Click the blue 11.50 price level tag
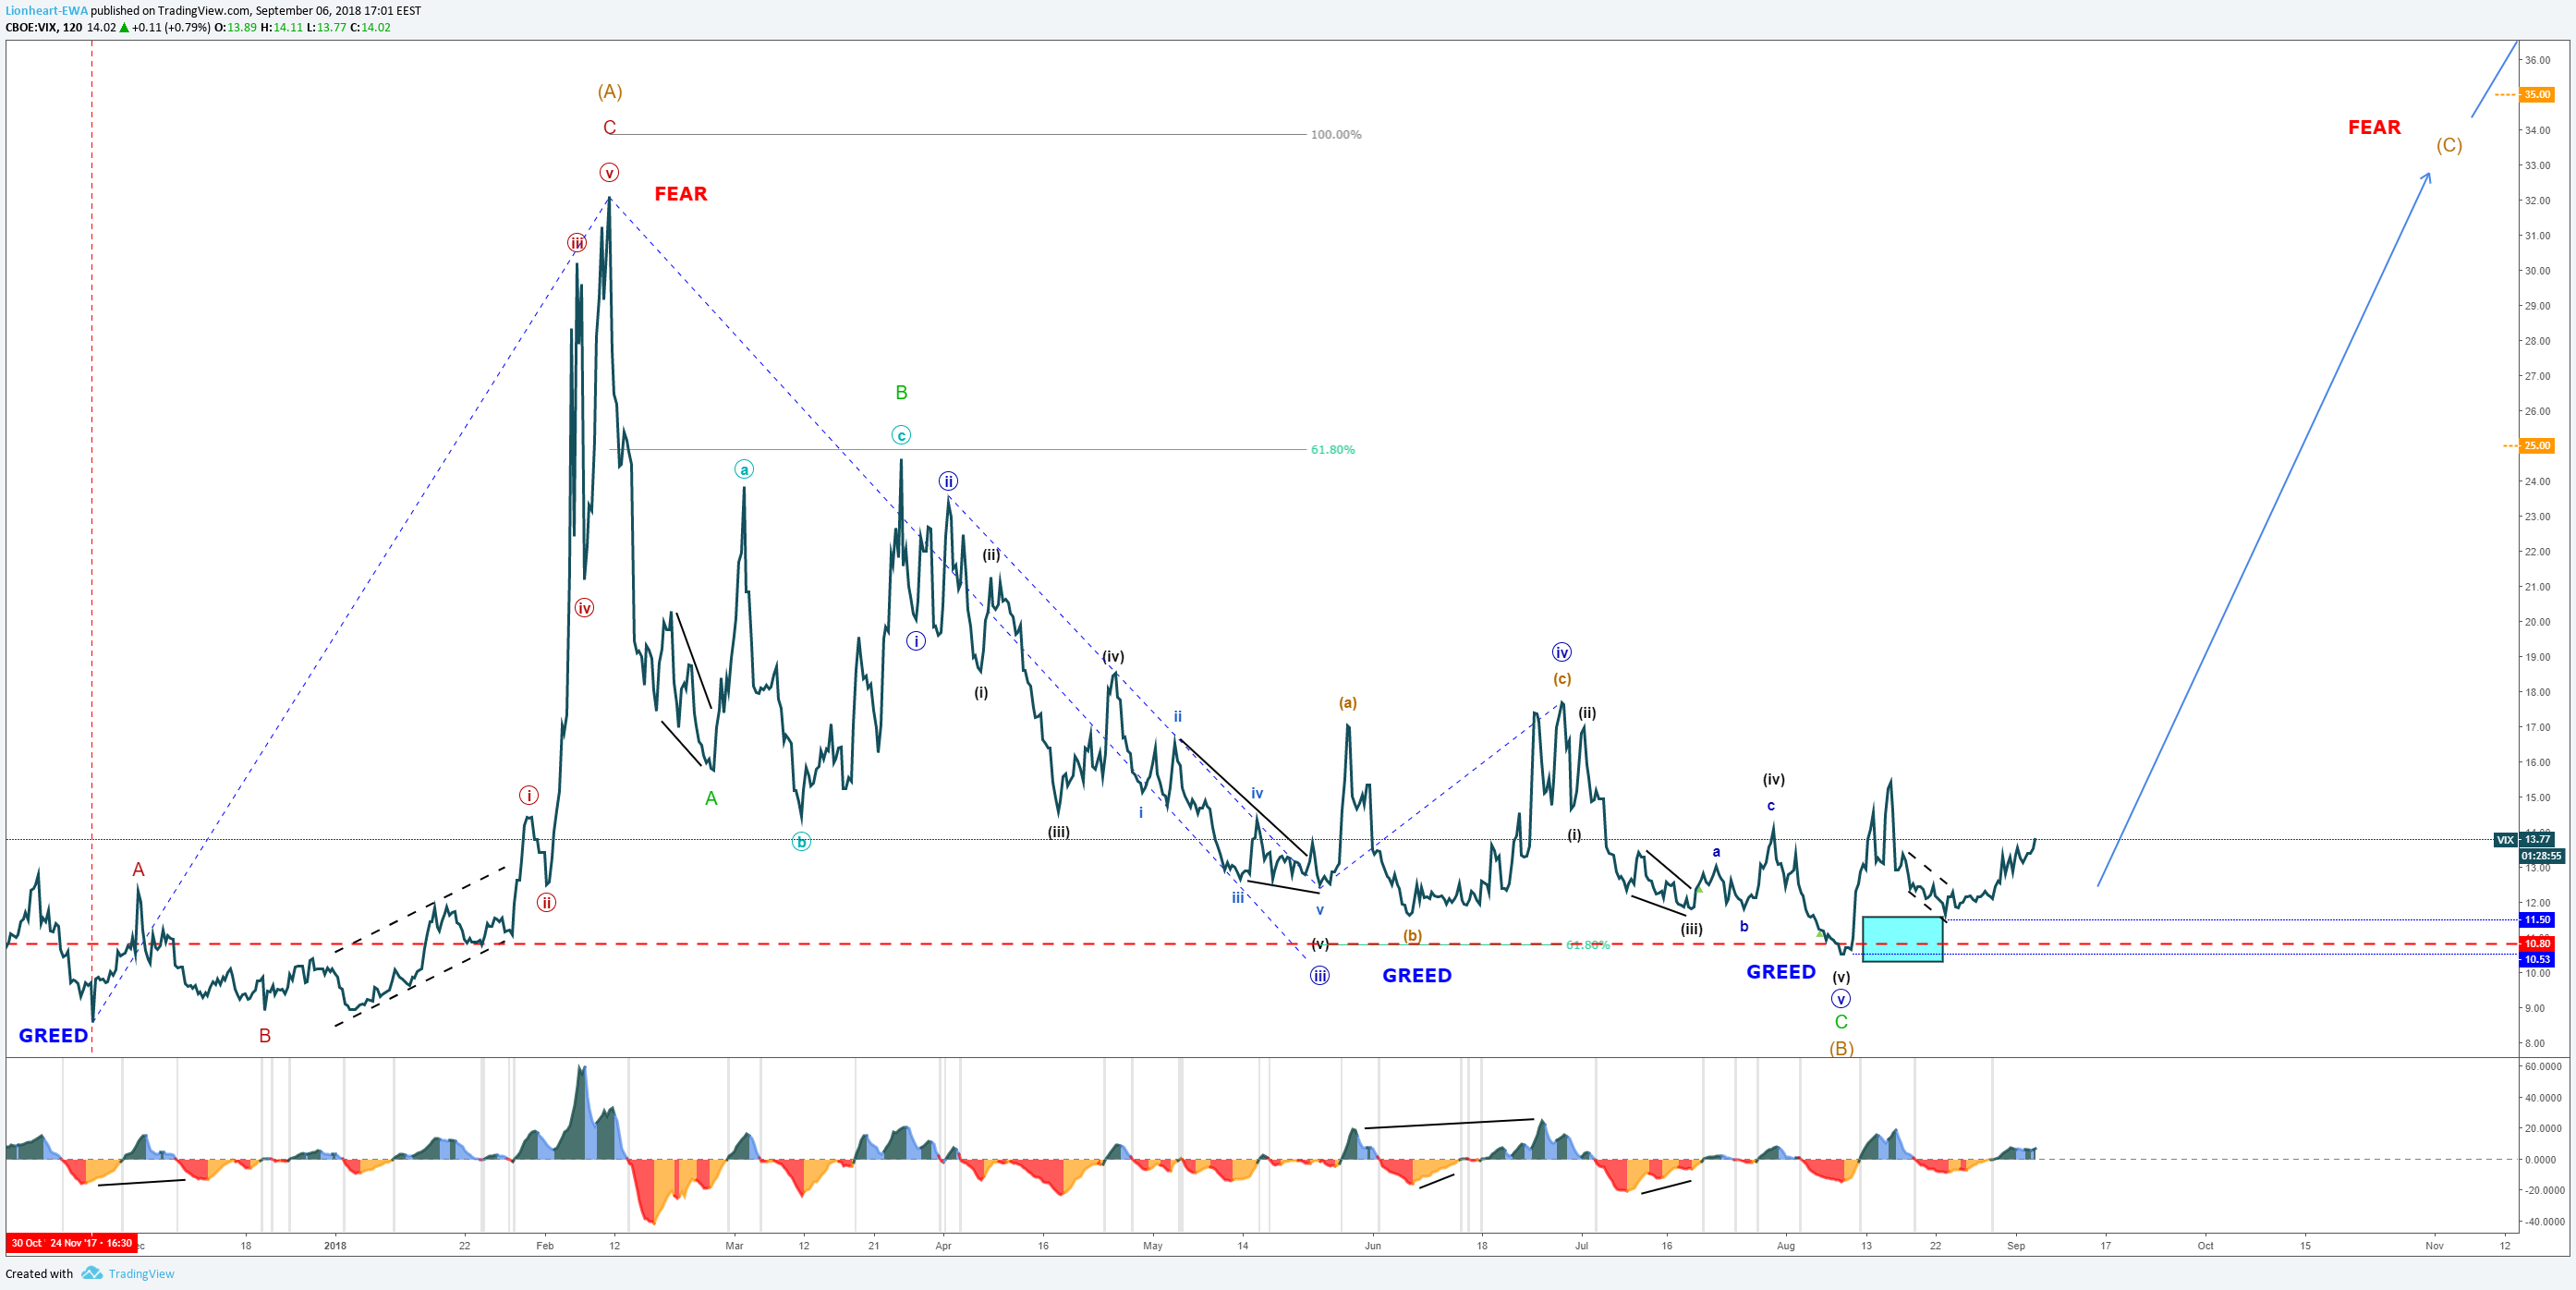2576x1290 pixels. [2536, 919]
